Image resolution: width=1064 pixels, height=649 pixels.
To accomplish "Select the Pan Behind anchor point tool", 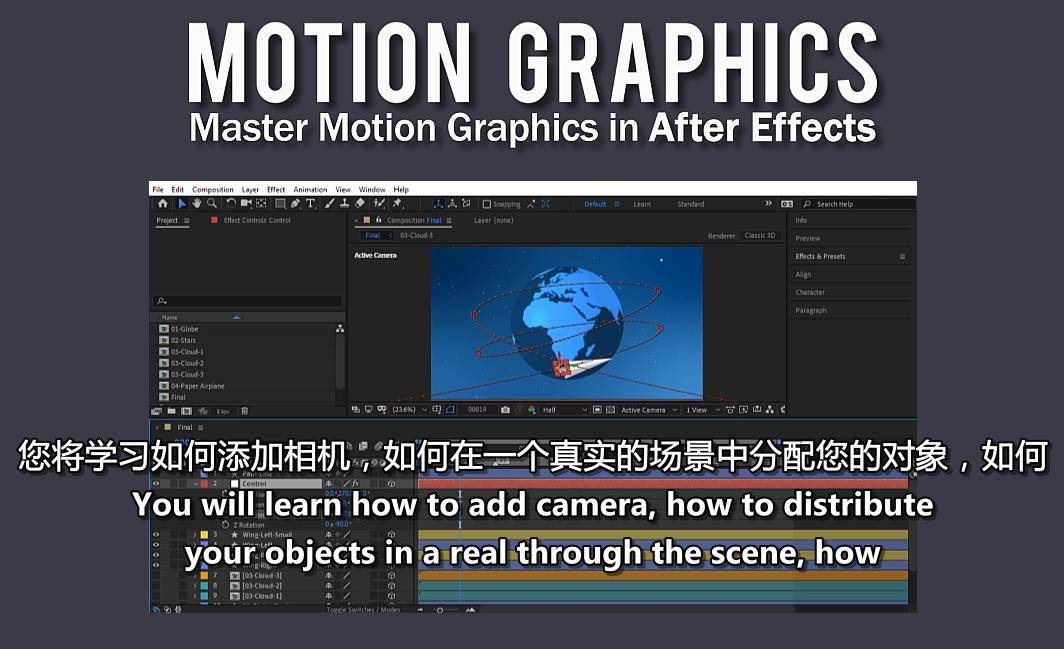I will pyautogui.click(x=261, y=203).
